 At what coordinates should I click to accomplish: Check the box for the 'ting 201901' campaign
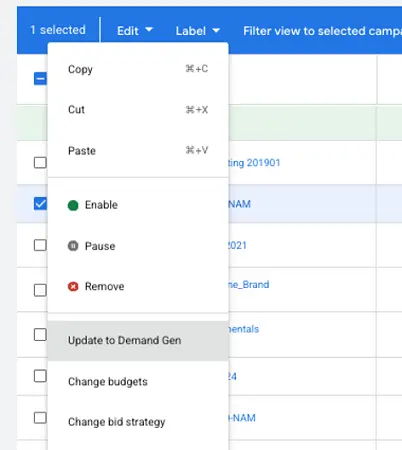pyautogui.click(x=40, y=163)
